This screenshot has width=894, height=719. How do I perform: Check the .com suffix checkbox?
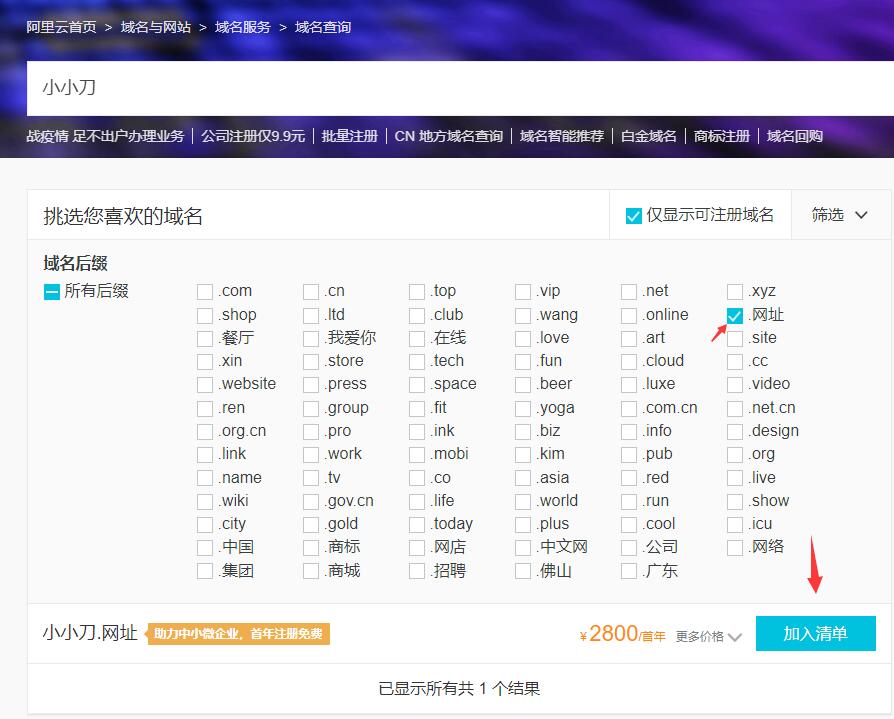pos(205,292)
